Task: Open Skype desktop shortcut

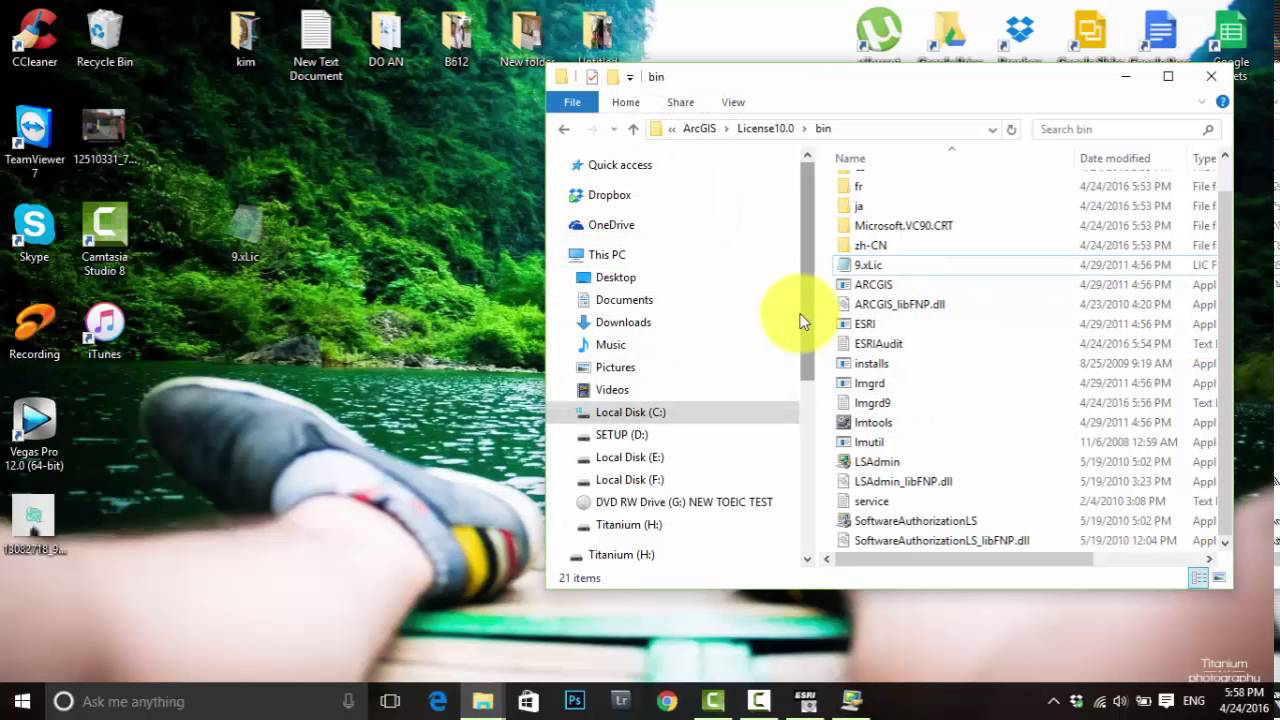Action: click(34, 233)
